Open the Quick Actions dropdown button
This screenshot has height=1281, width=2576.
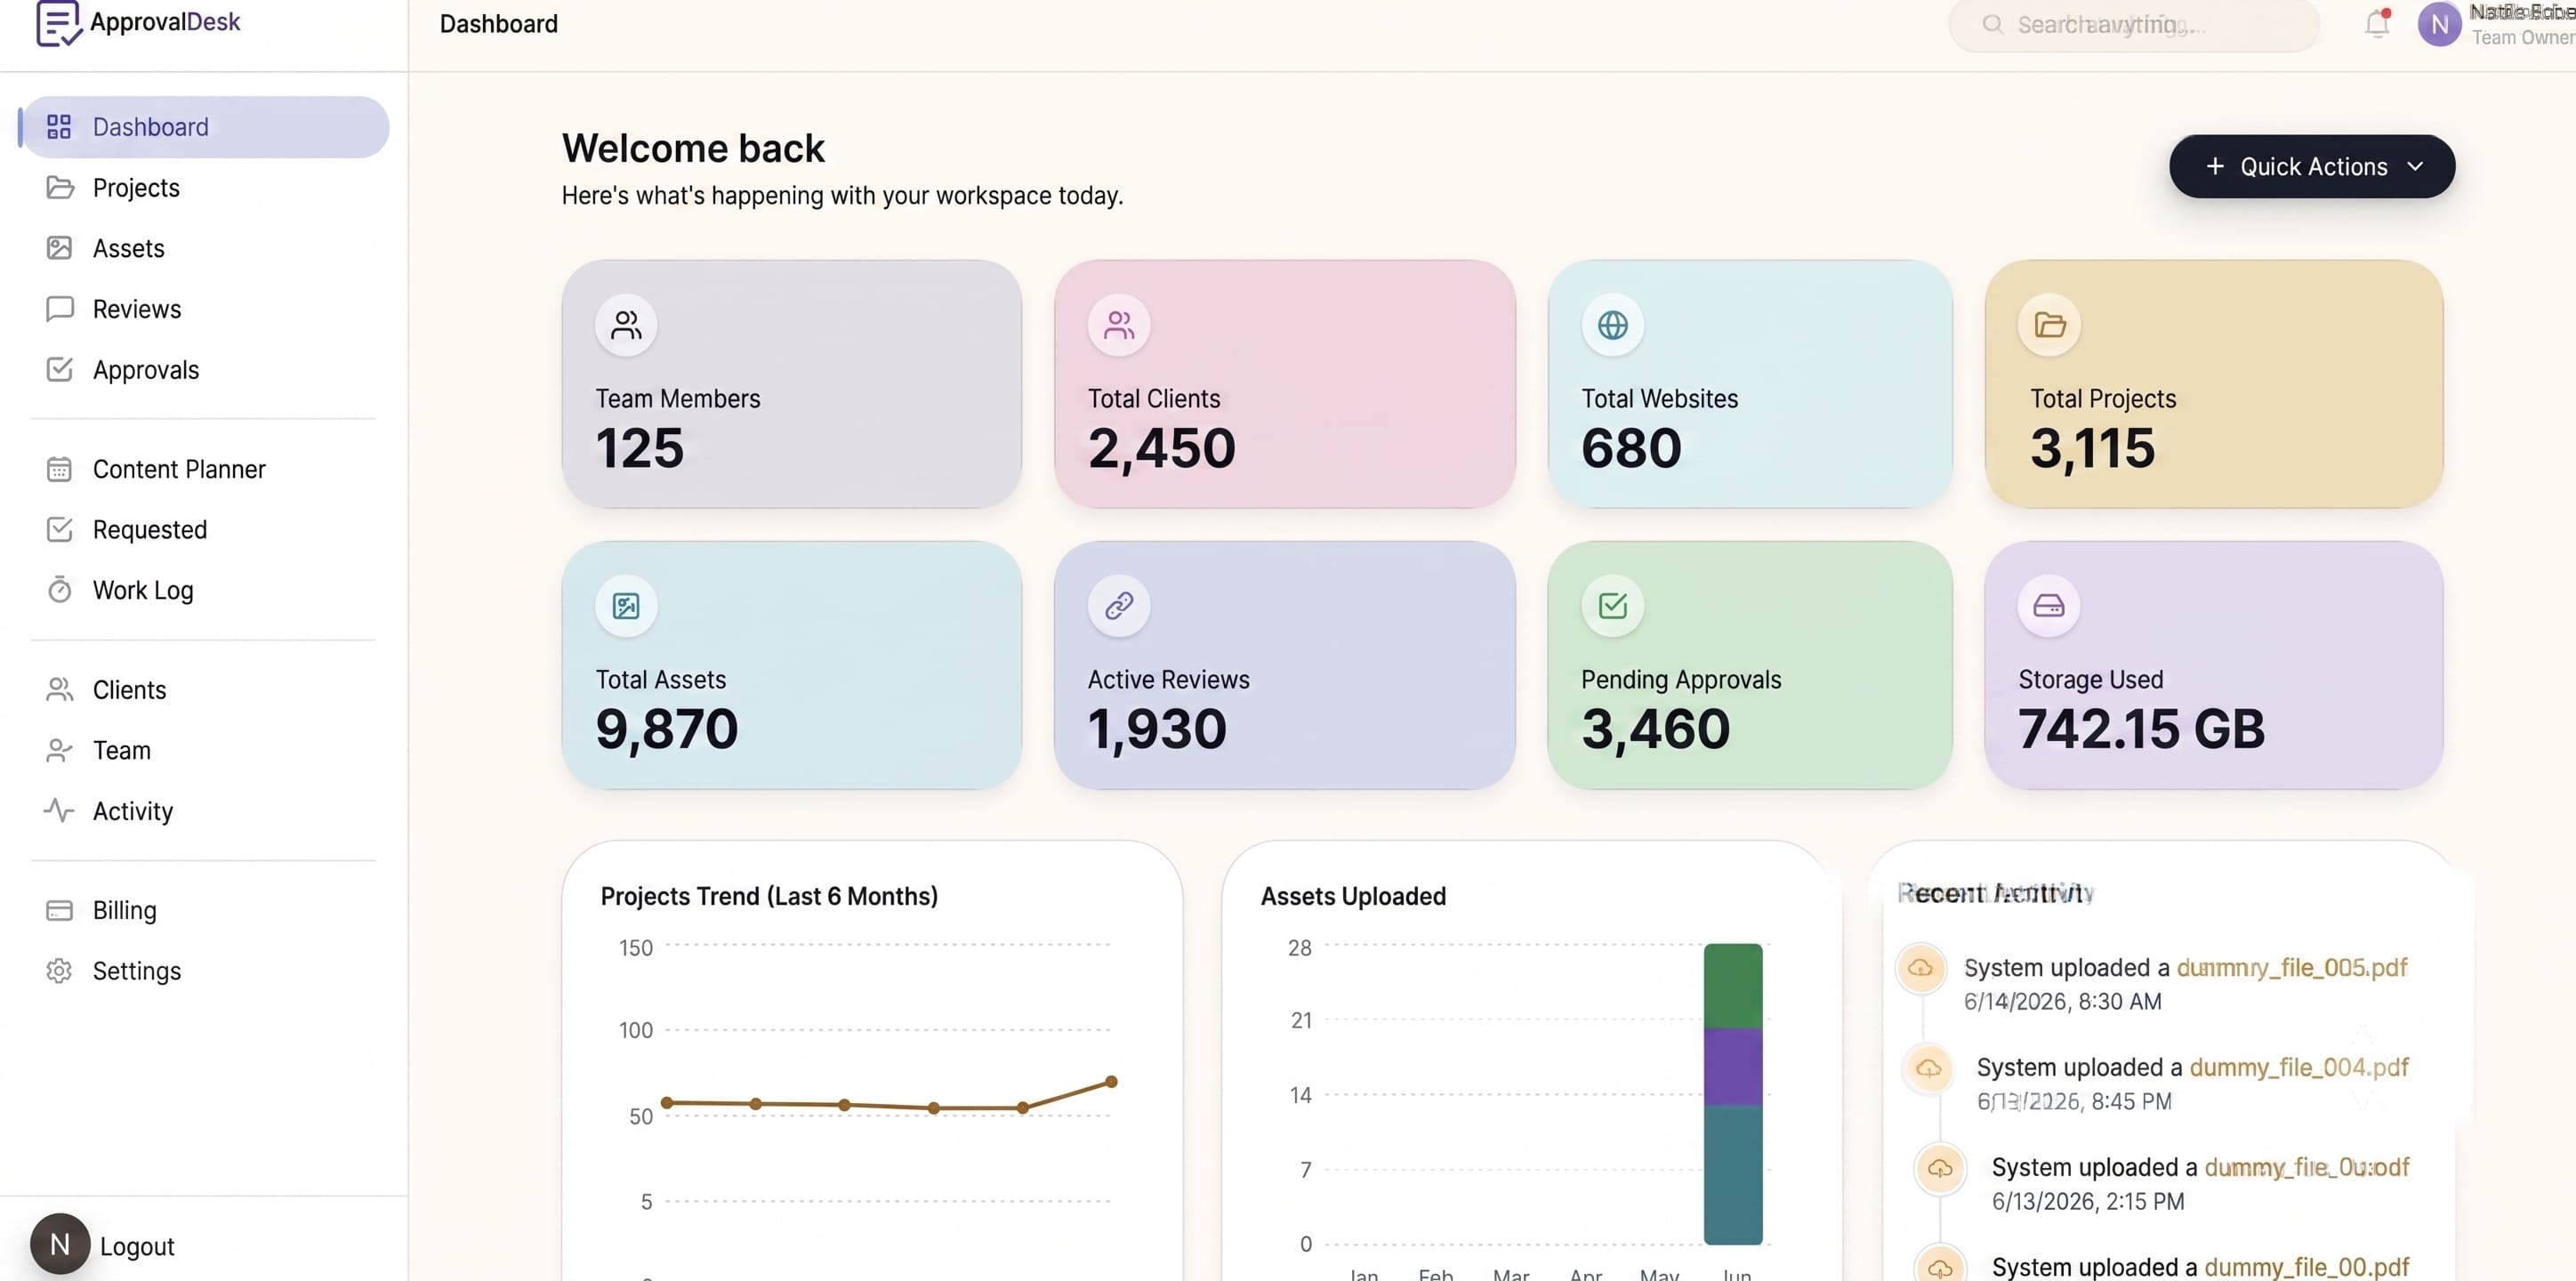[x=2311, y=166]
